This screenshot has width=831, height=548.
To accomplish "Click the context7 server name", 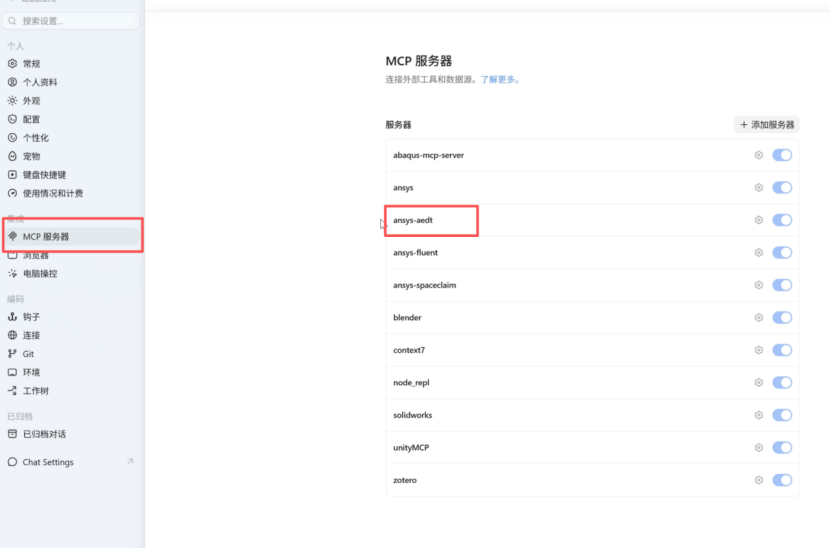I will click(409, 350).
